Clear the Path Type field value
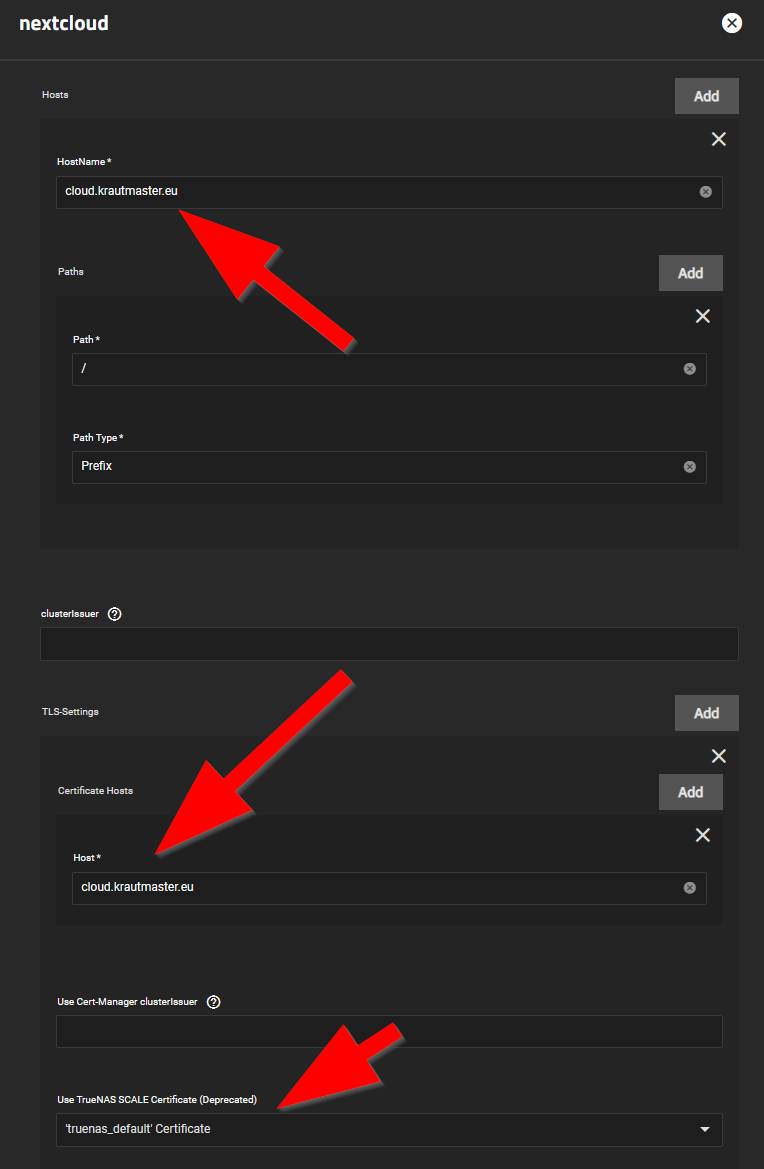This screenshot has height=1169, width=764. click(x=689, y=467)
